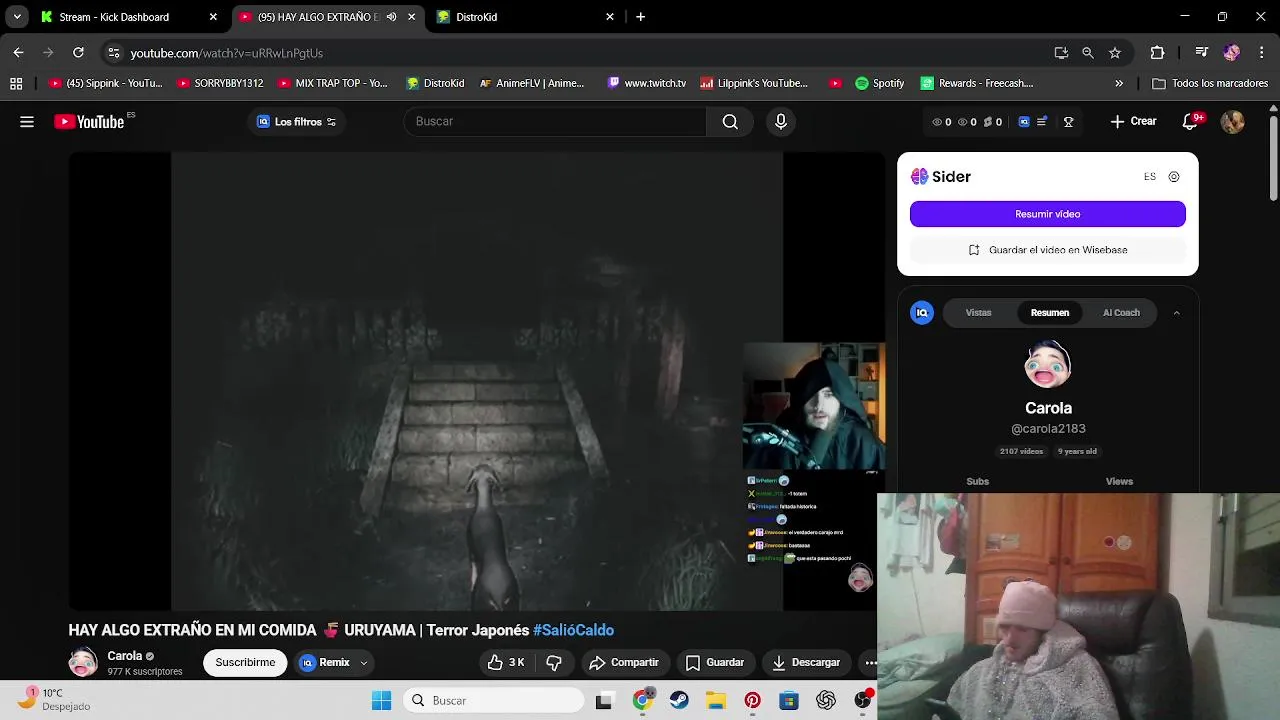Open the #SalióCaldo hashtag link

coord(573,630)
